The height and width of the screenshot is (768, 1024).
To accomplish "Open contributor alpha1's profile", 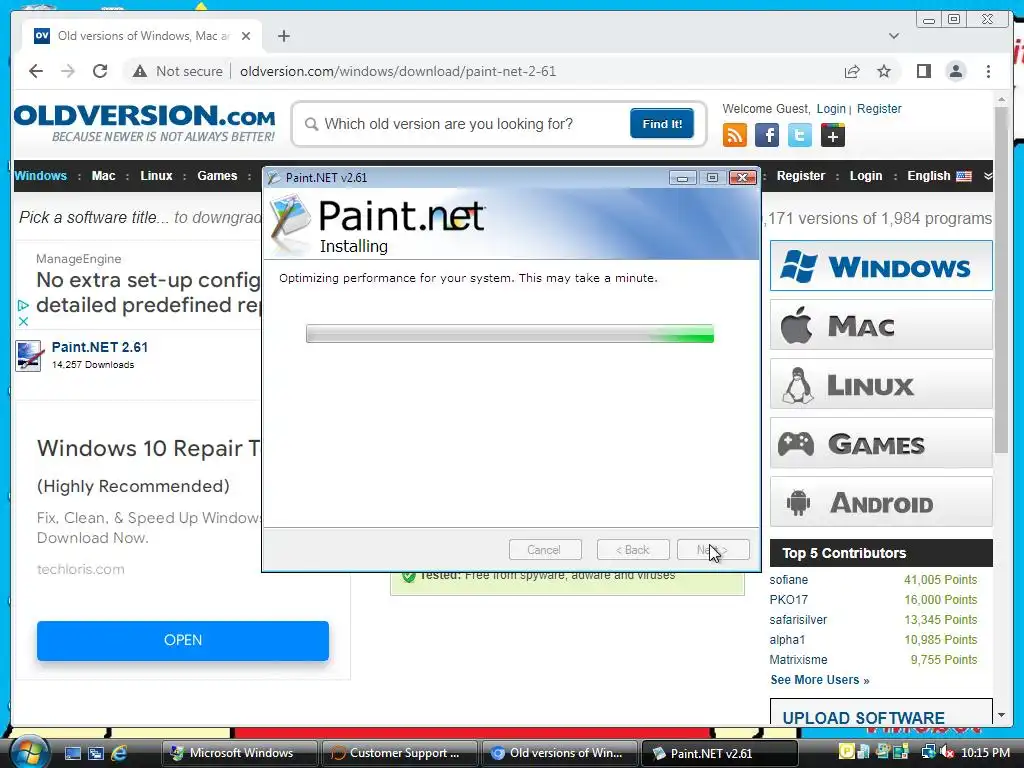I will tap(787, 639).
